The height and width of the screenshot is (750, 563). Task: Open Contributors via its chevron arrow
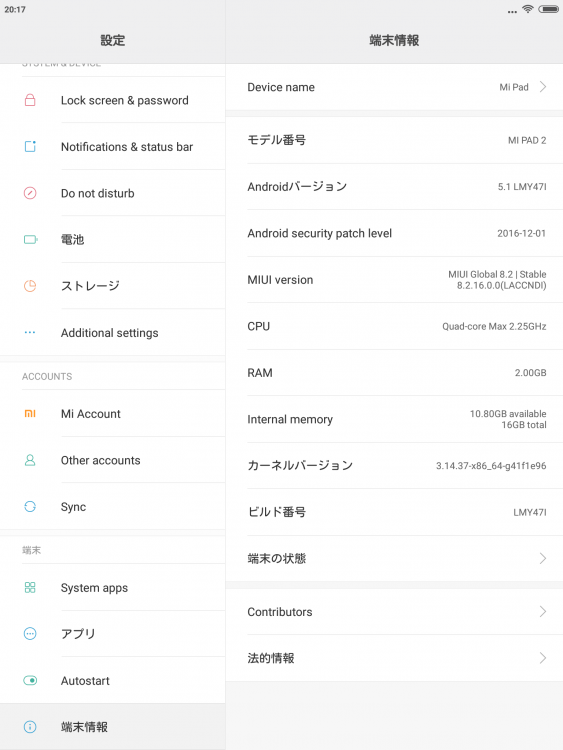click(x=542, y=611)
